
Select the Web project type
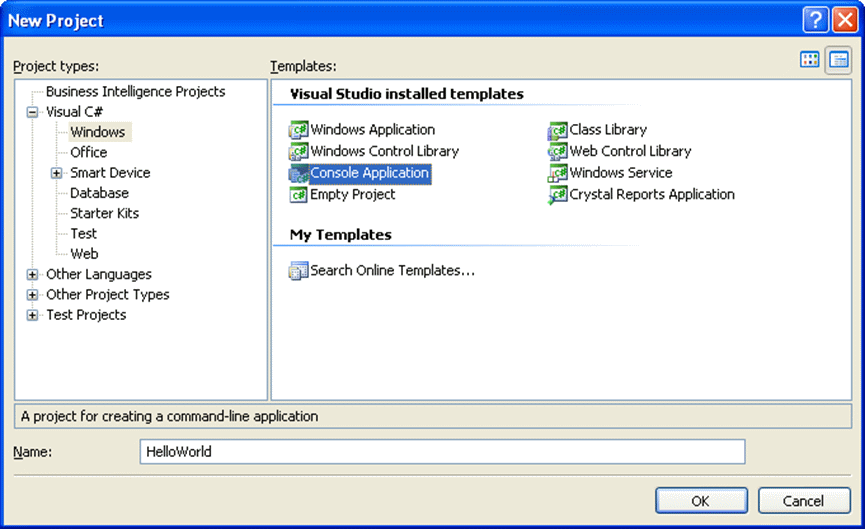point(84,254)
